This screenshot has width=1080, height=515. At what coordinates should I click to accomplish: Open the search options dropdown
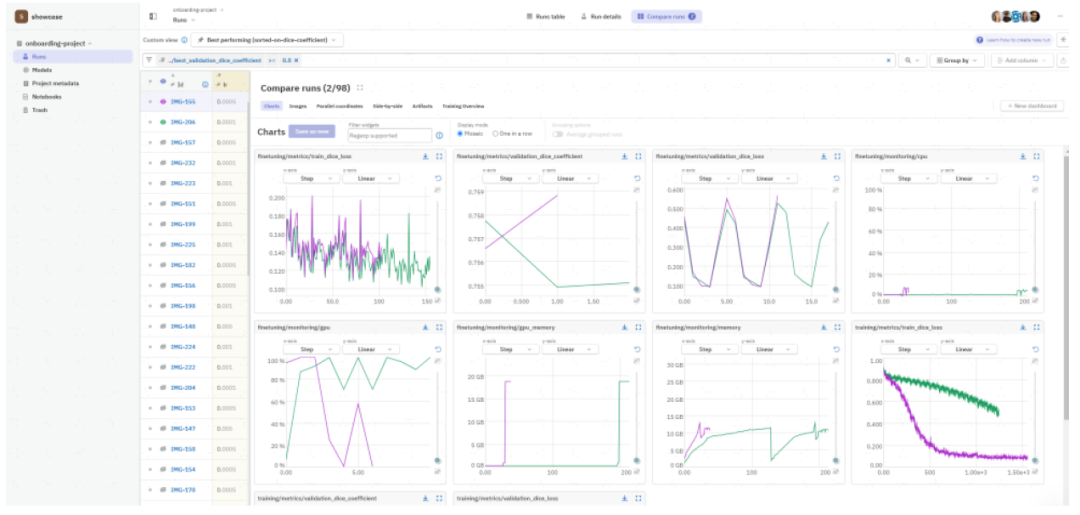[x=912, y=61]
